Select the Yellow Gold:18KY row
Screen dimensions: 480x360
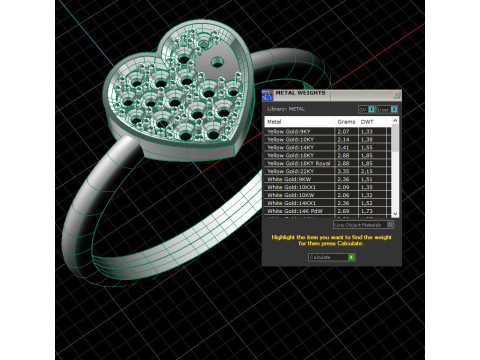(328, 155)
